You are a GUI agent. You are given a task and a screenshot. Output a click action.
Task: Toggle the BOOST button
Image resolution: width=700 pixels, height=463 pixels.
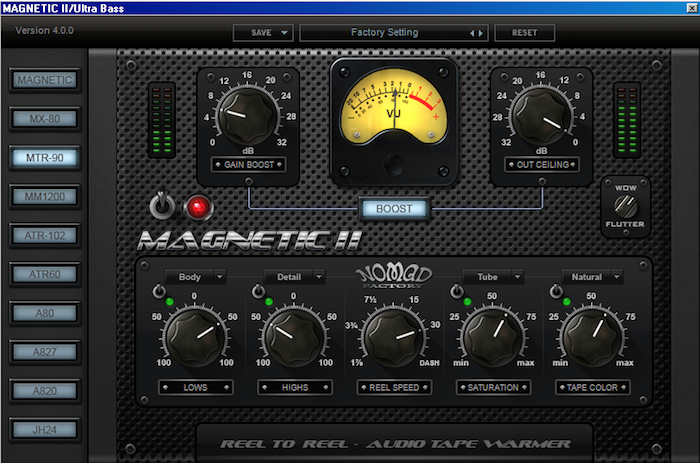click(x=394, y=209)
